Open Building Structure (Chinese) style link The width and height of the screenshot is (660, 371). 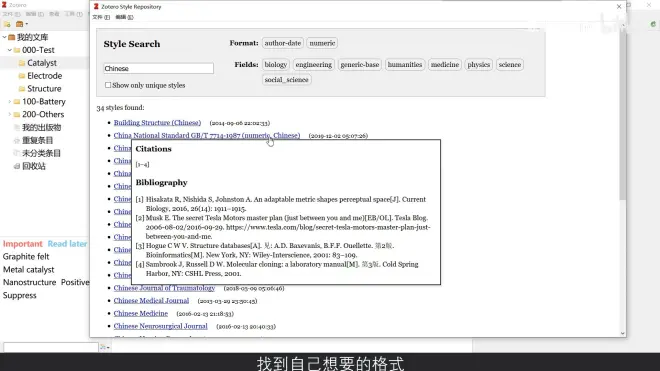(157, 123)
